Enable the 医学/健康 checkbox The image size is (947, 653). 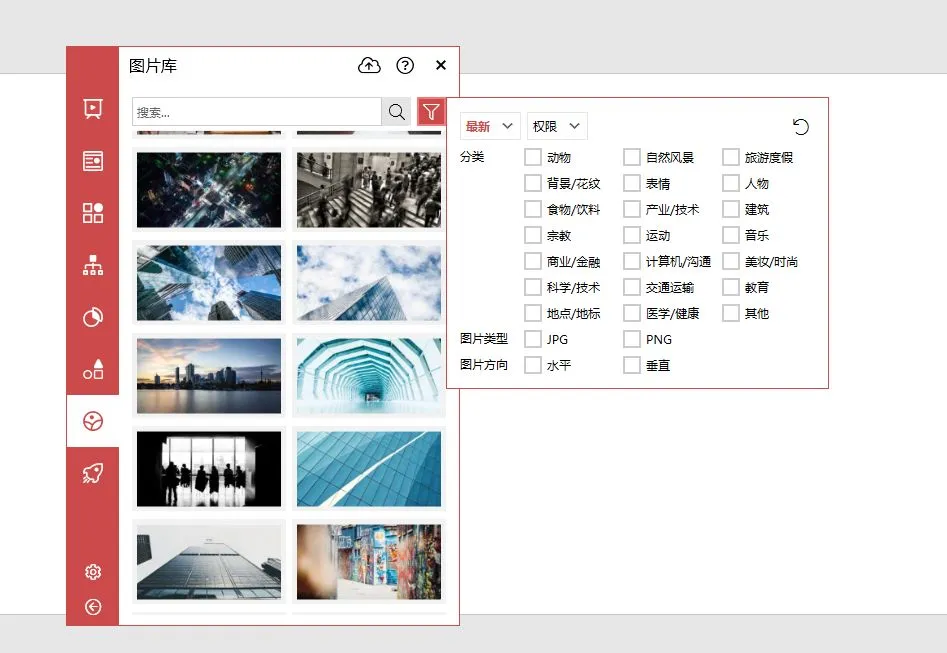(x=632, y=313)
